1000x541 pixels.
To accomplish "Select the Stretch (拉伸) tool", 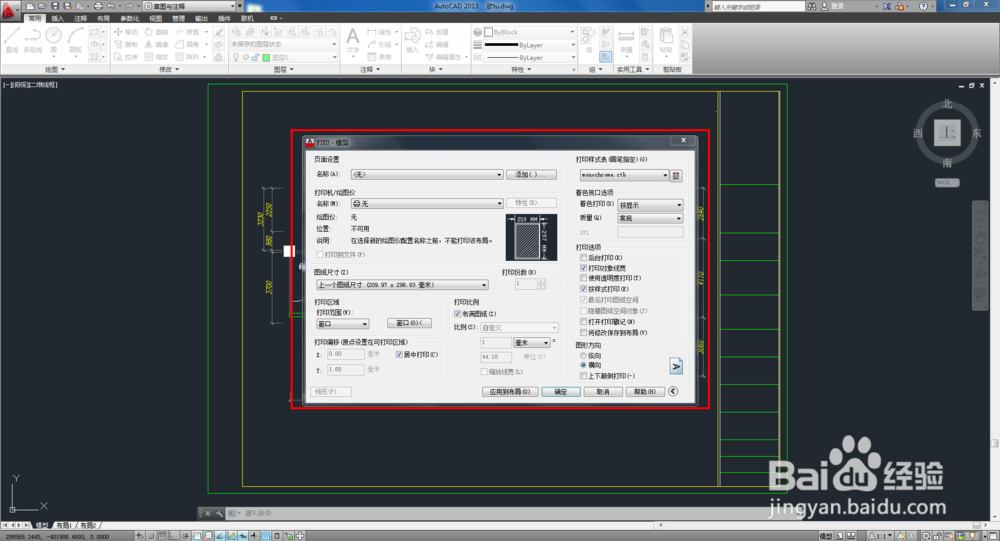I will pyautogui.click(x=126, y=57).
